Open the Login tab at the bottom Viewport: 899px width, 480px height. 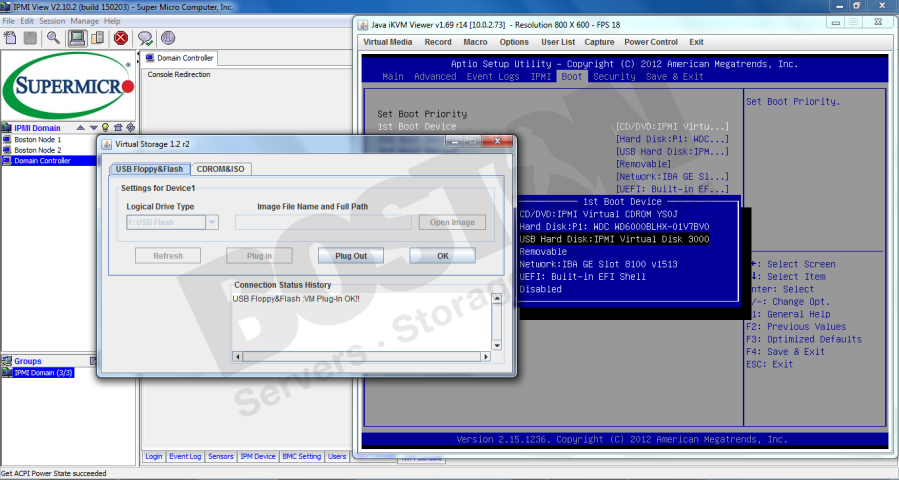coord(153,456)
